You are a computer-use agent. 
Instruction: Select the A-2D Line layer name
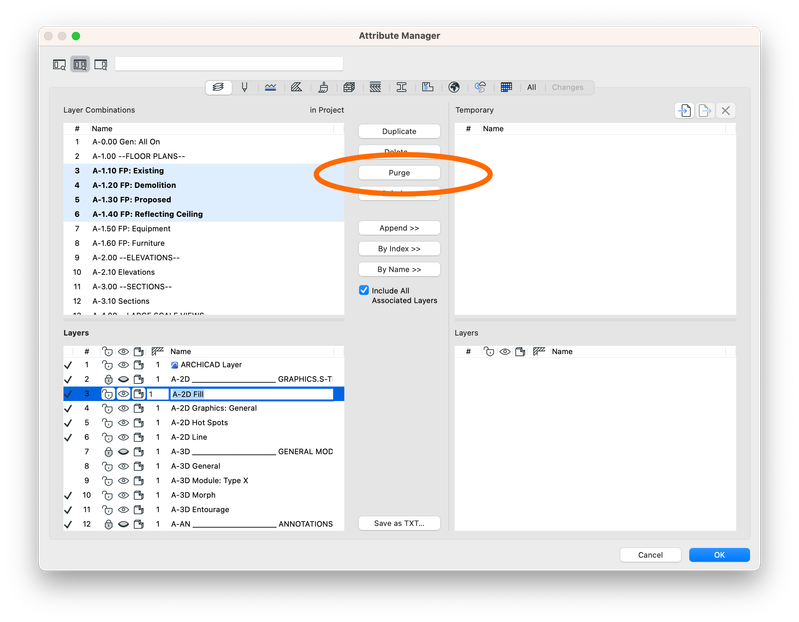(x=189, y=437)
